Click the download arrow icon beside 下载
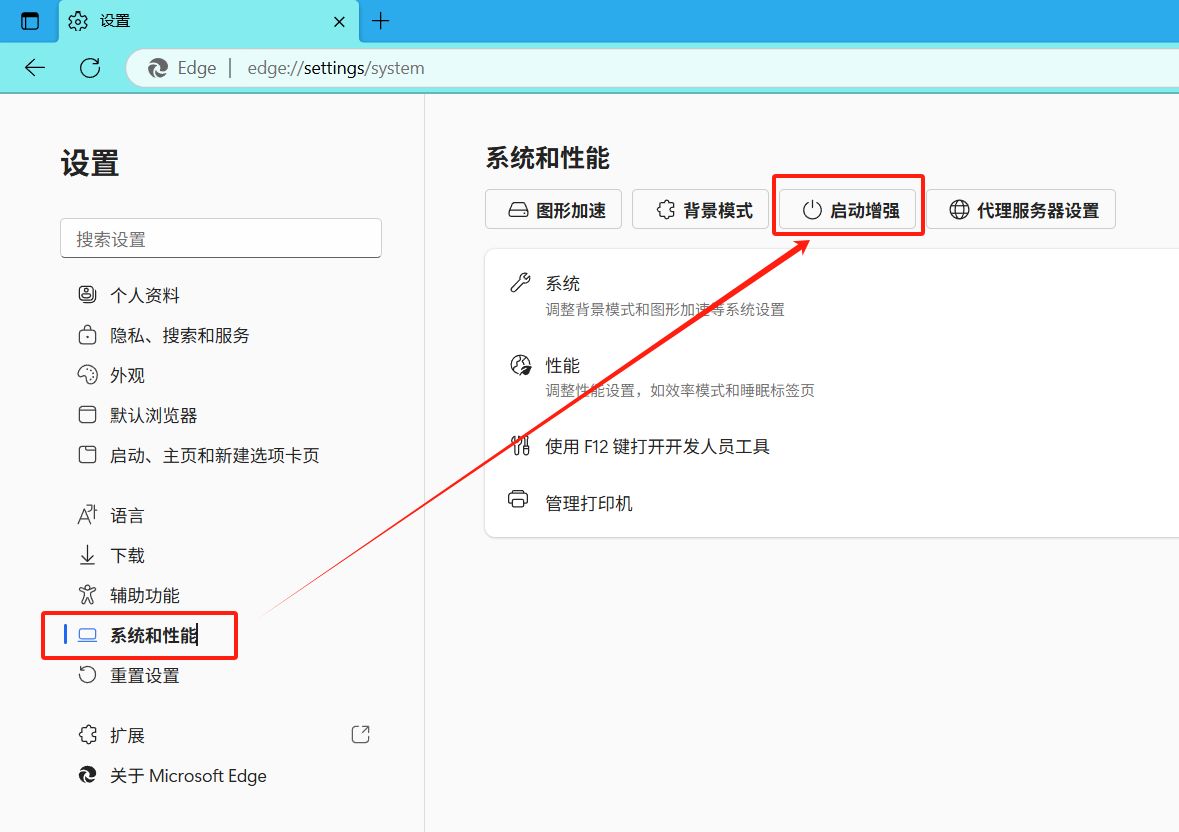 pos(87,555)
